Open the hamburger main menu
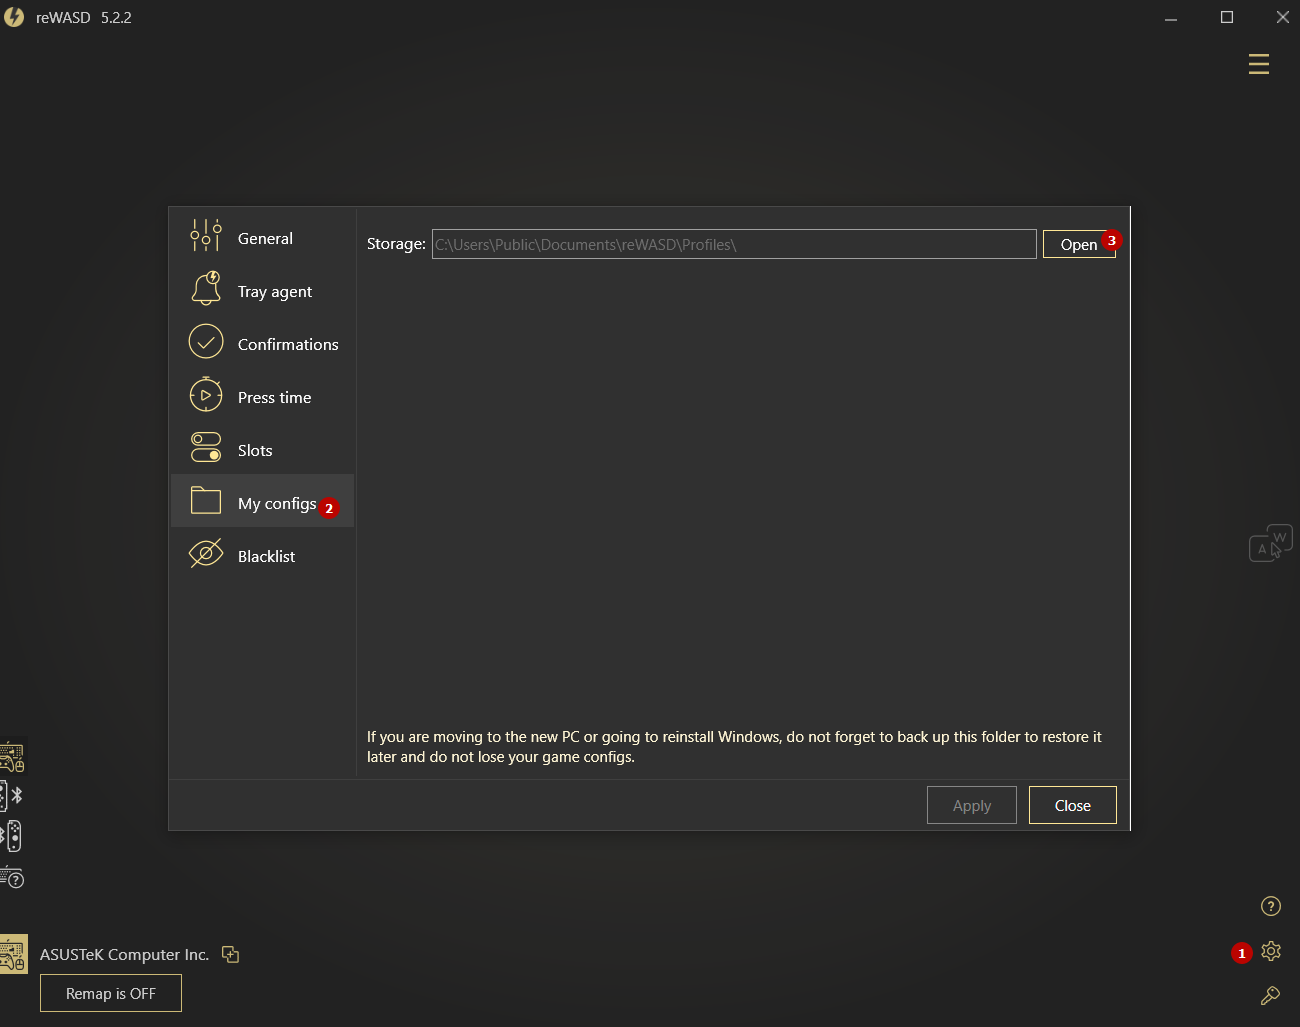 pos(1258,64)
